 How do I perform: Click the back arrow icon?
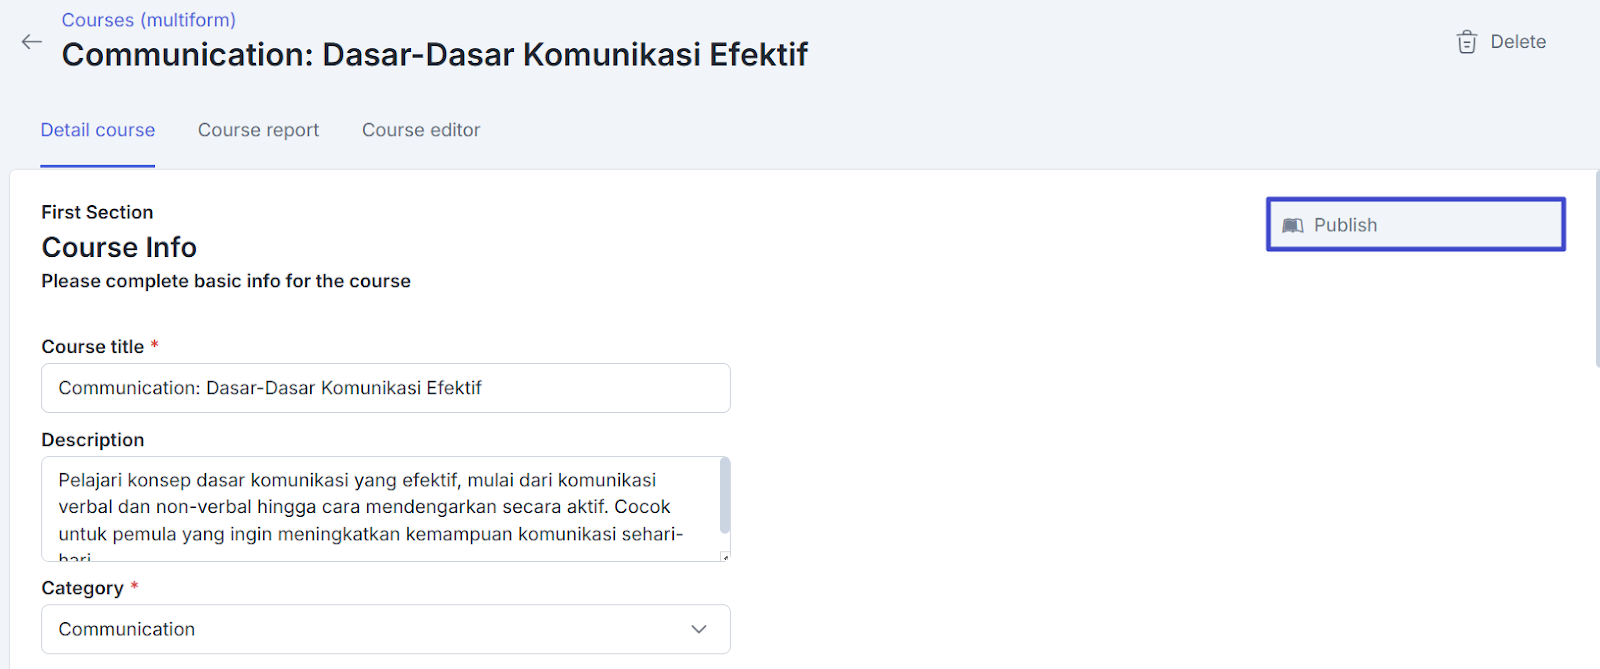pos(32,42)
